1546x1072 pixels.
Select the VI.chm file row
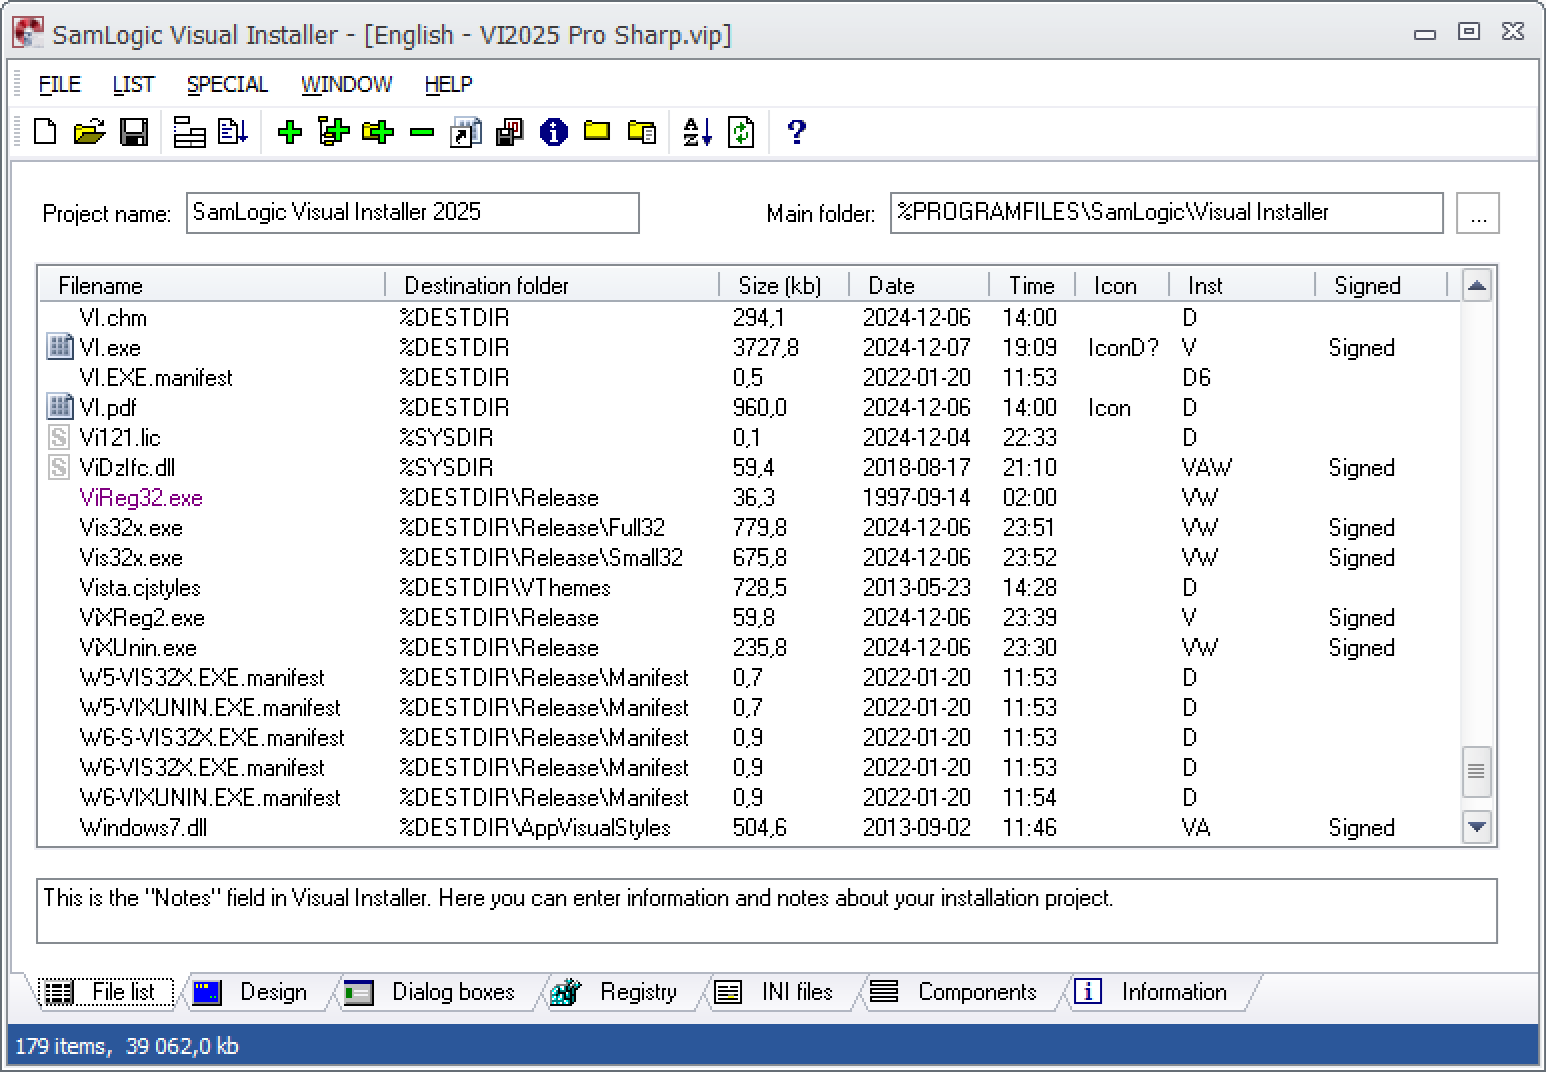(x=750, y=317)
